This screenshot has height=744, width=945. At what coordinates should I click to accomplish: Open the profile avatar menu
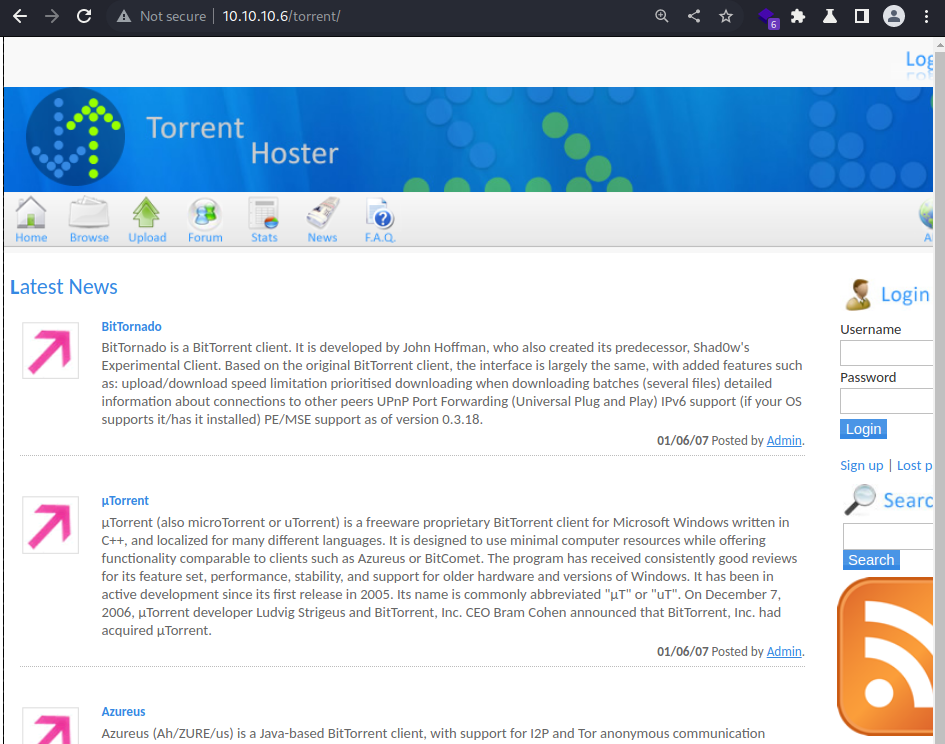point(894,16)
